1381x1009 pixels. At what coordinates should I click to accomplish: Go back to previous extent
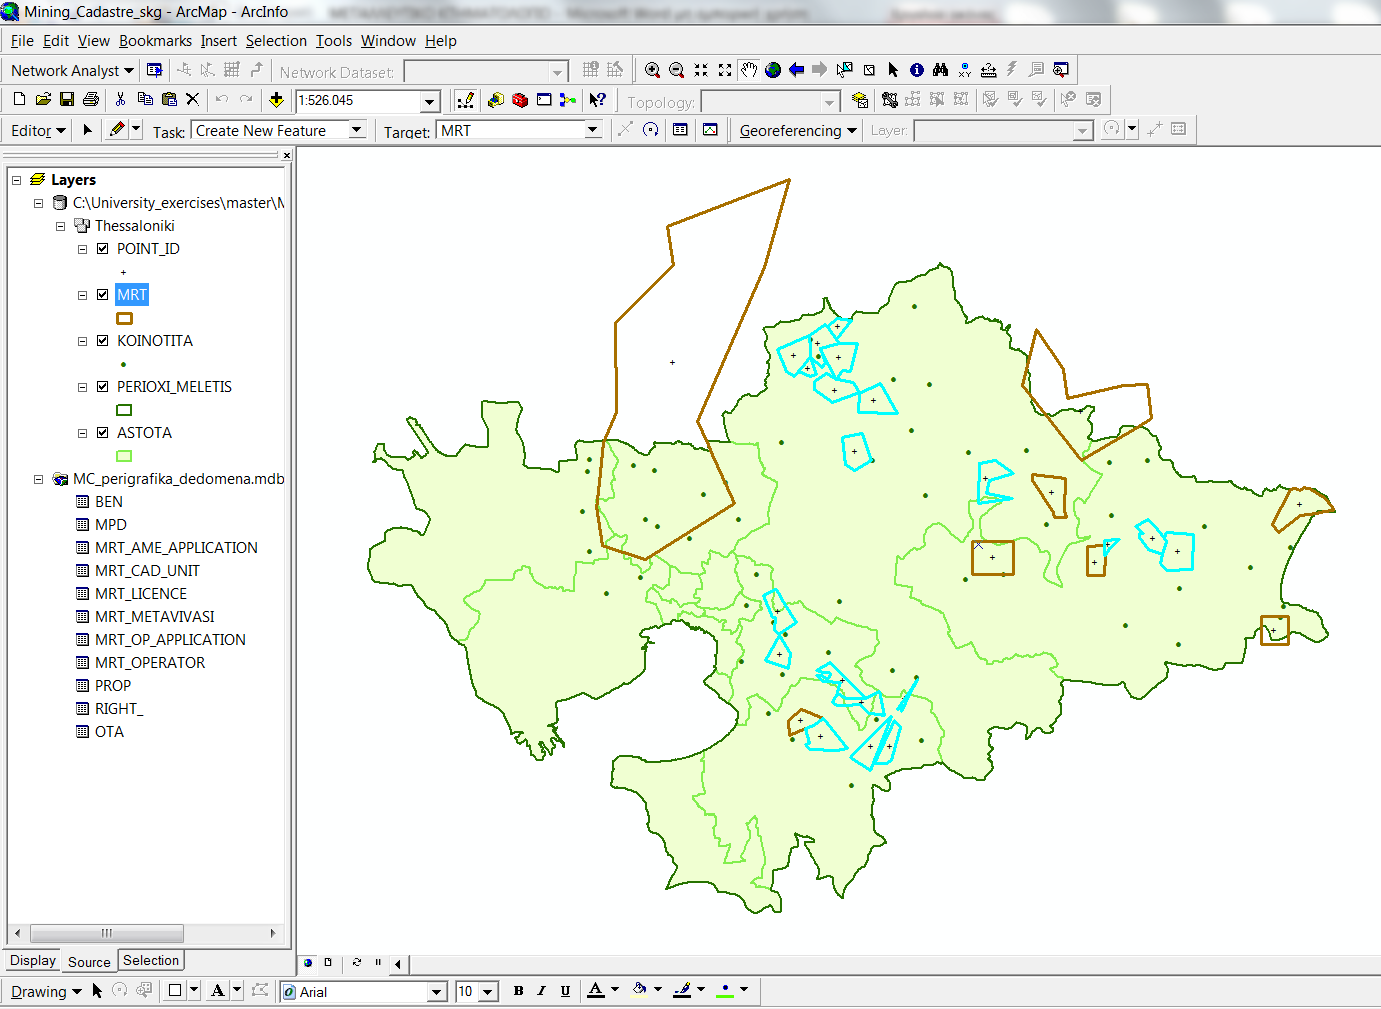point(797,70)
